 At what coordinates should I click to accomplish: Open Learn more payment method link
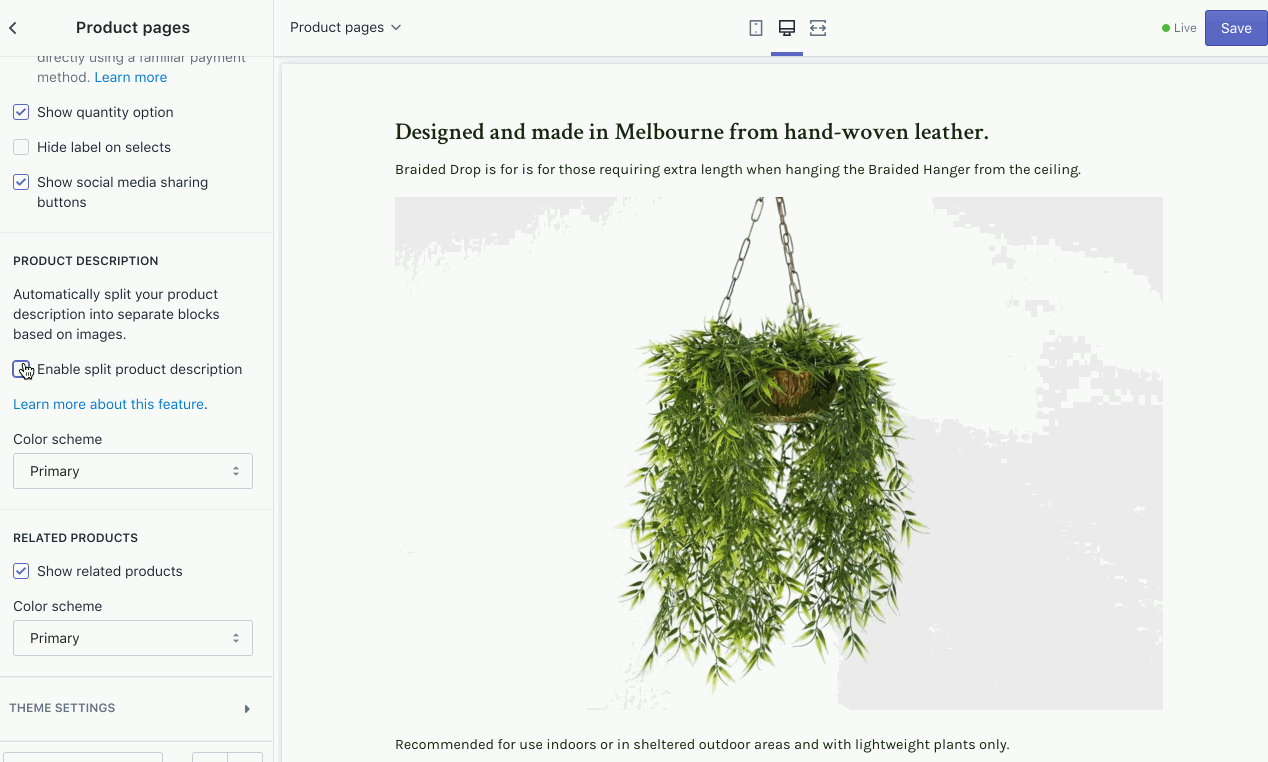click(x=131, y=77)
